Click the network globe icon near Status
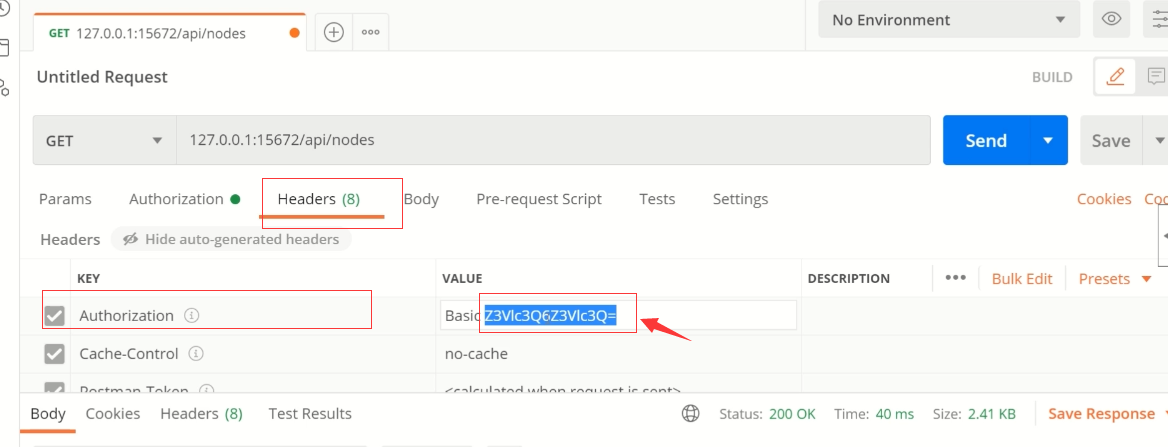This screenshot has width=1168, height=447. point(691,413)
